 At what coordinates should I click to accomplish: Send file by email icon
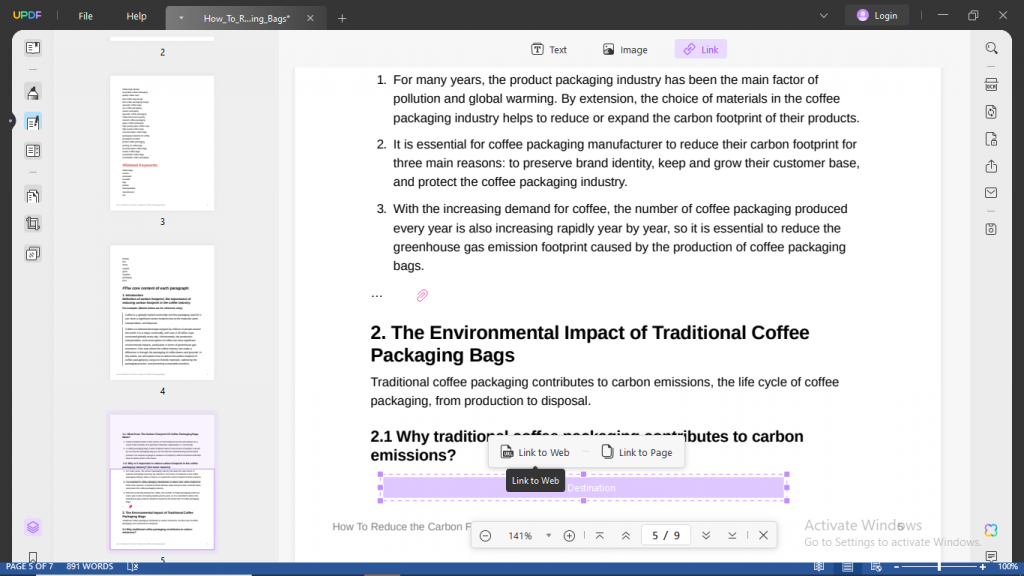991,193
